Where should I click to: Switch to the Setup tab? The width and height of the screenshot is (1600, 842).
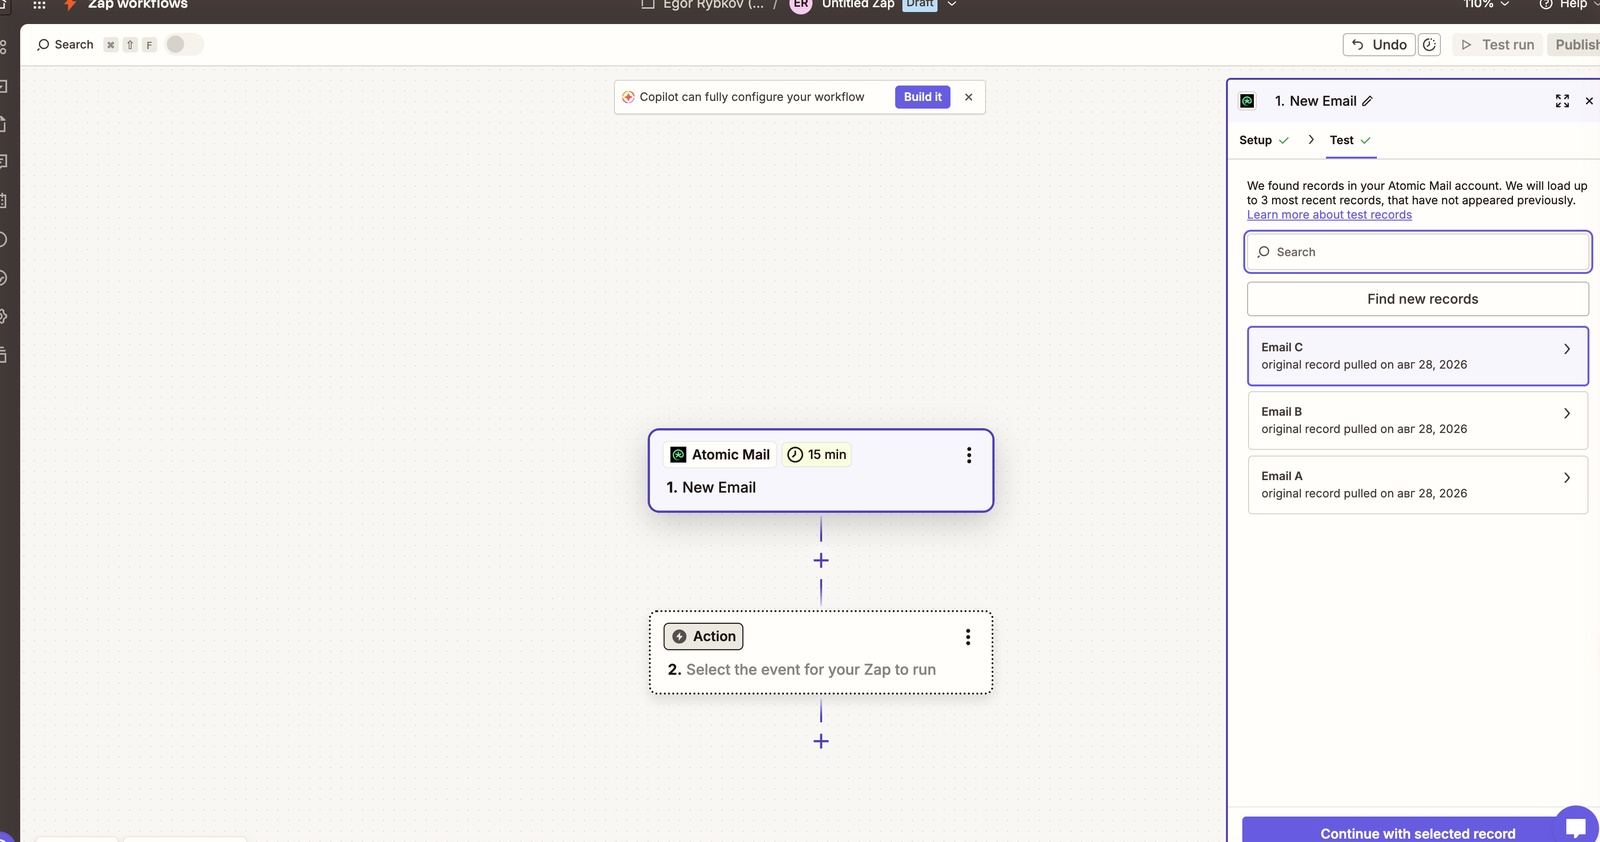click(1264, 140)
